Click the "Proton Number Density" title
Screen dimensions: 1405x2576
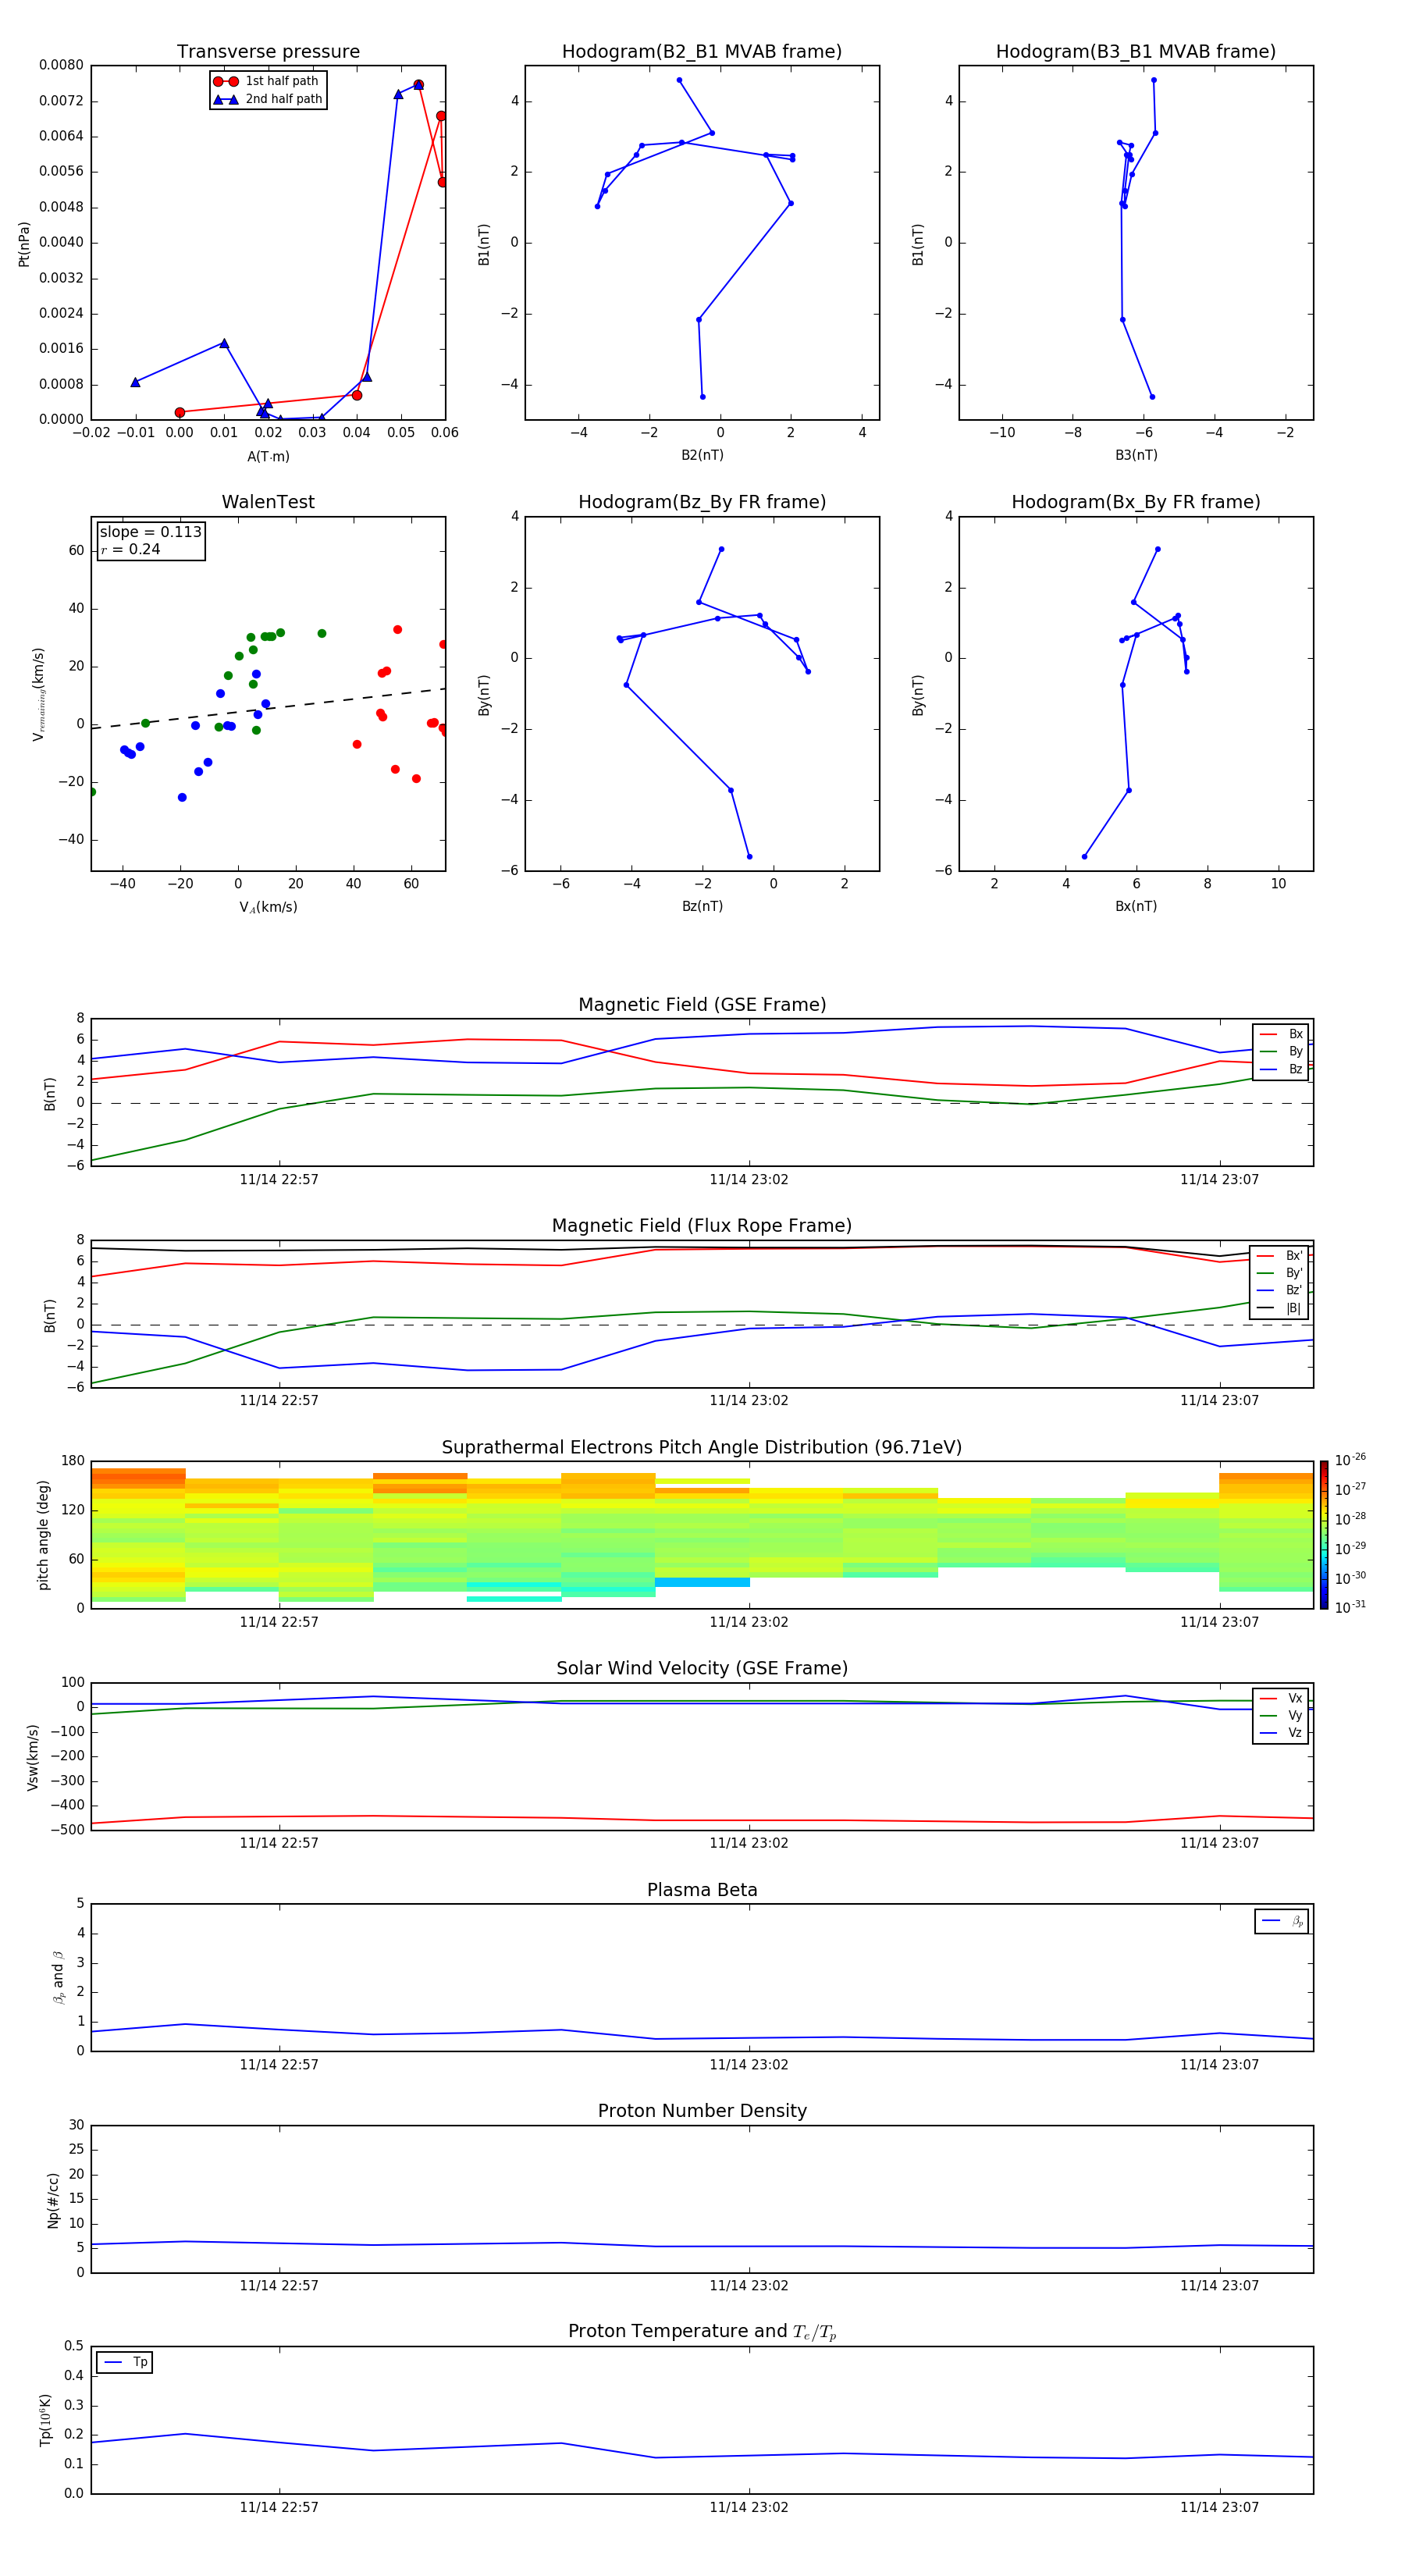[702, 2111]
